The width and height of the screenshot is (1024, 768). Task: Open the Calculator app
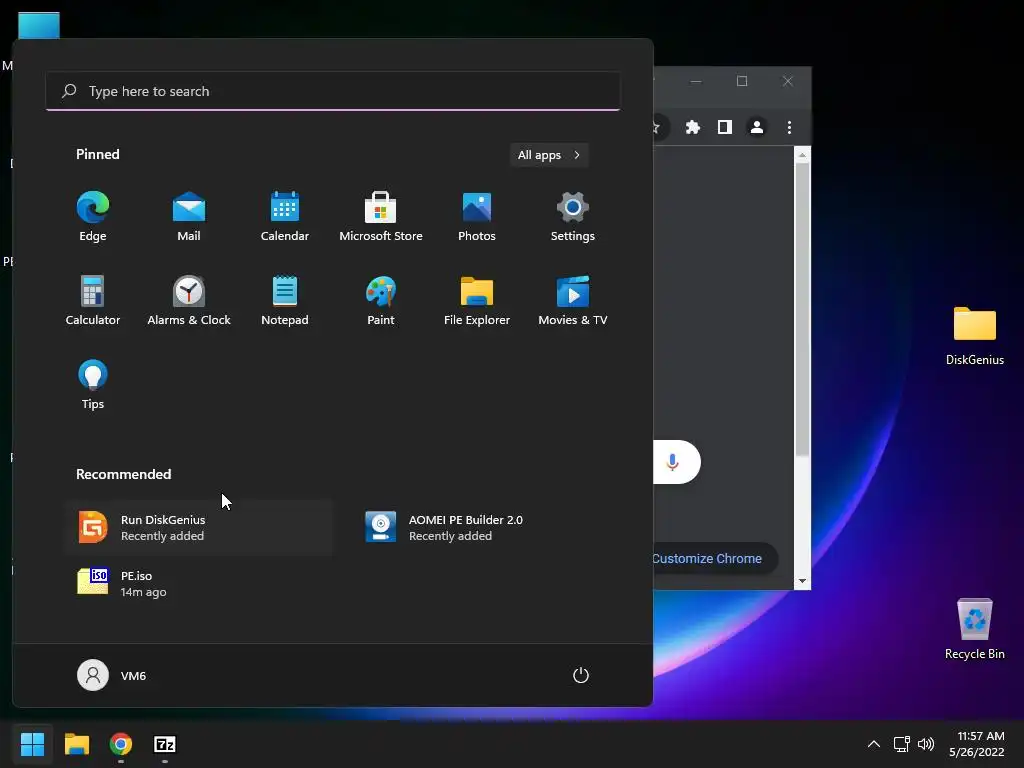click(93, 300)
